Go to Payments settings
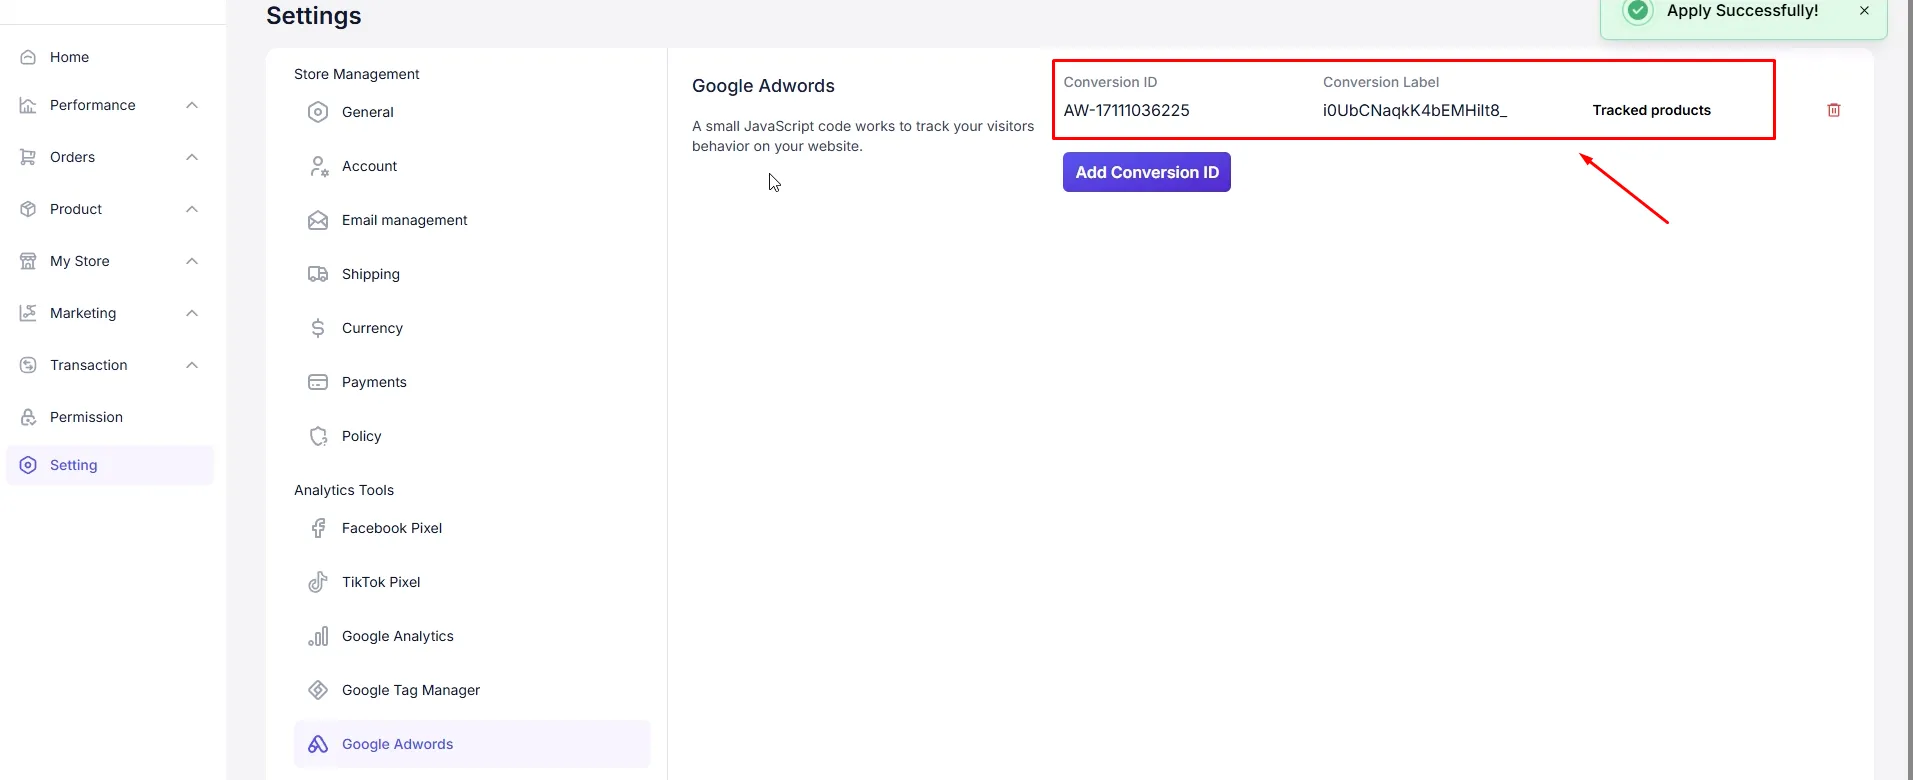The width and height of the screenshot is (1913, 780). [374, 382]
